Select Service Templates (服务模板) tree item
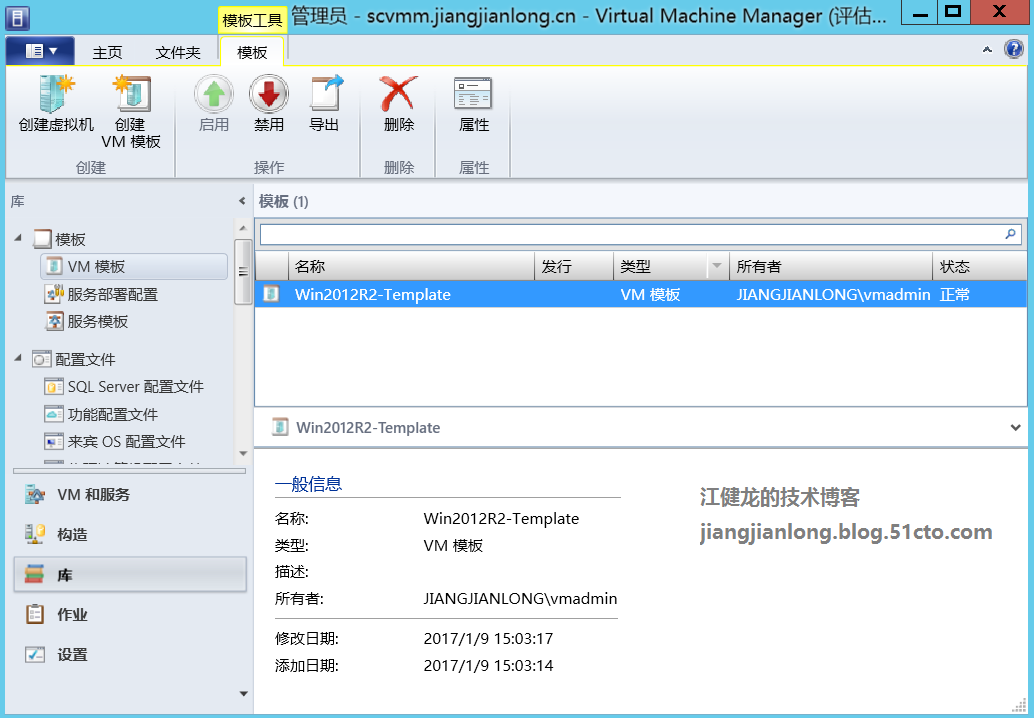 click(86, 321)
